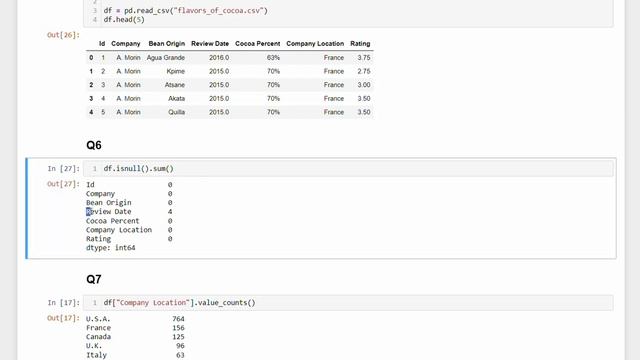This screenshot has height=360, width=640.
Task: Click the Kpime bean origin cell
Action: tap(176, 71)
